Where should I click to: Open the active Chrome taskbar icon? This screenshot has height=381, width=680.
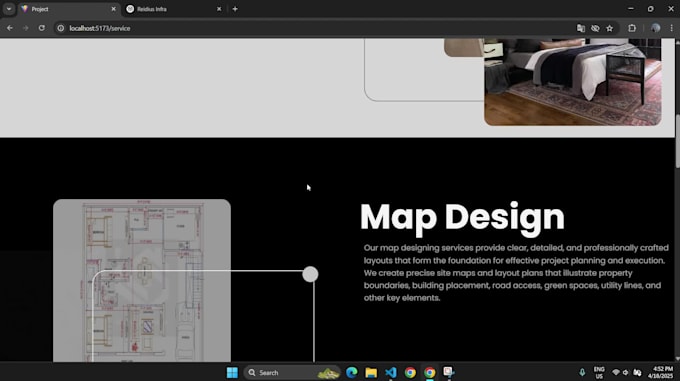pos(430,372)
